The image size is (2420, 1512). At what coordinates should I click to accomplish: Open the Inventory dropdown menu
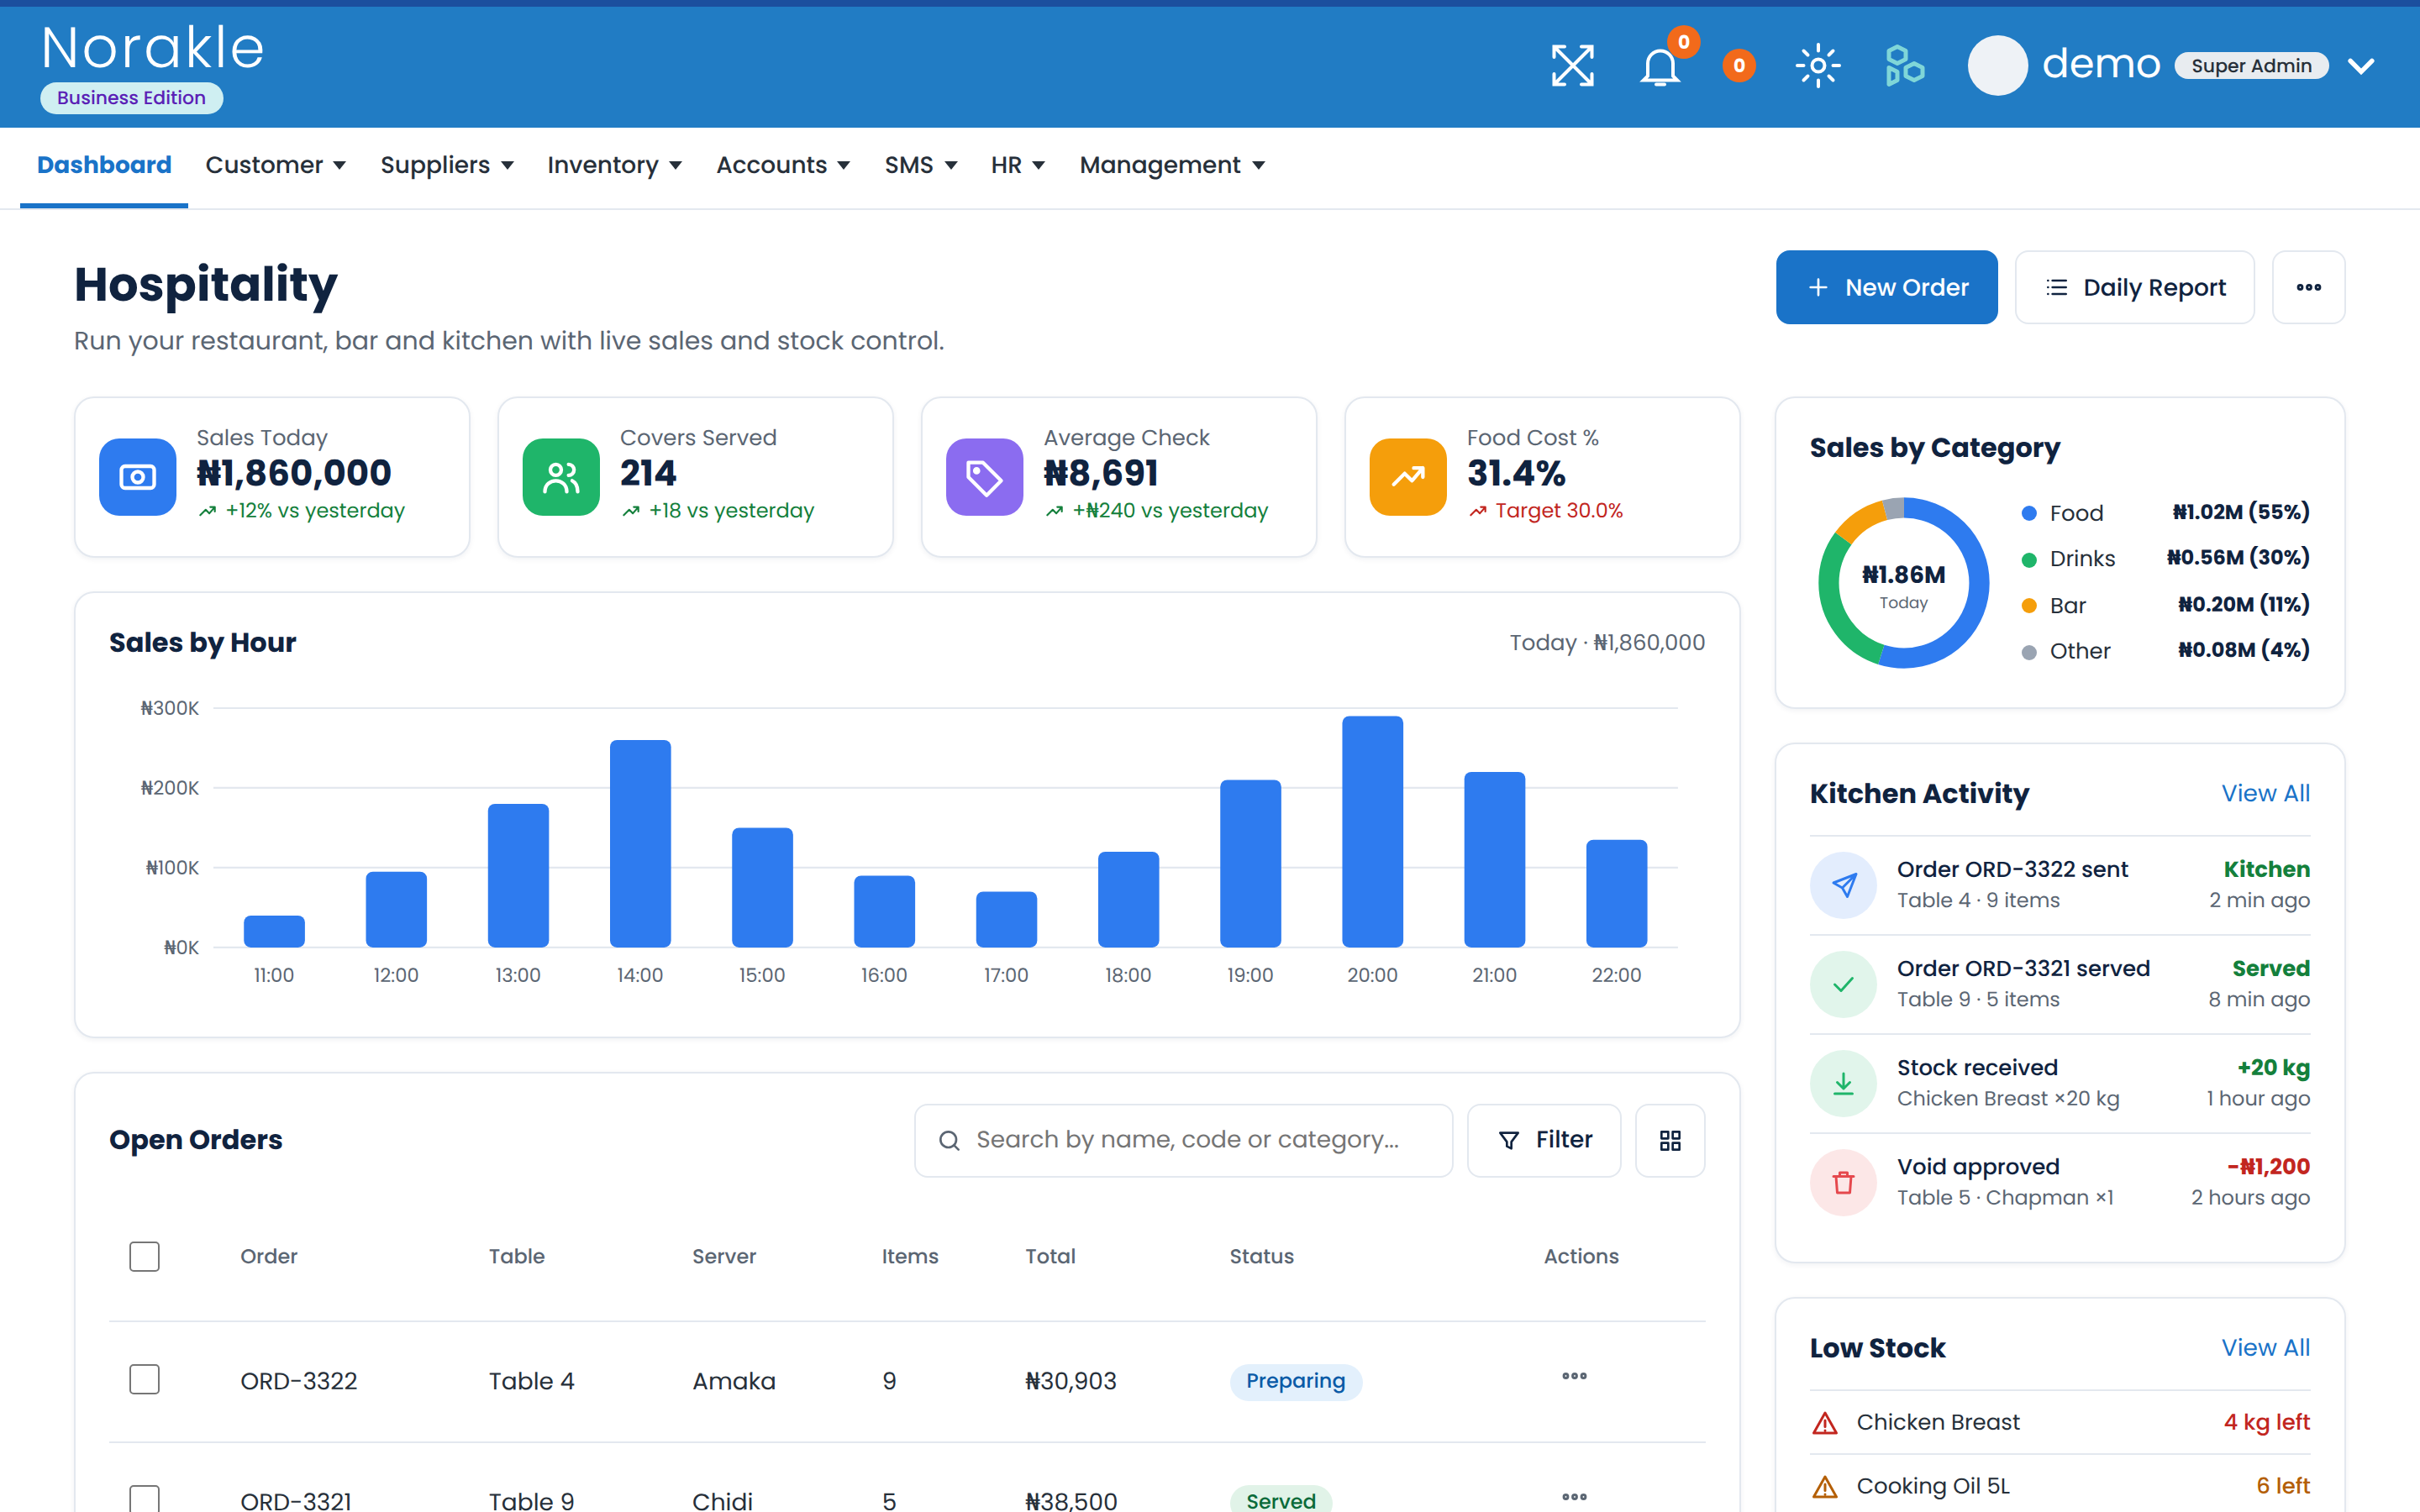coord(614,165)
